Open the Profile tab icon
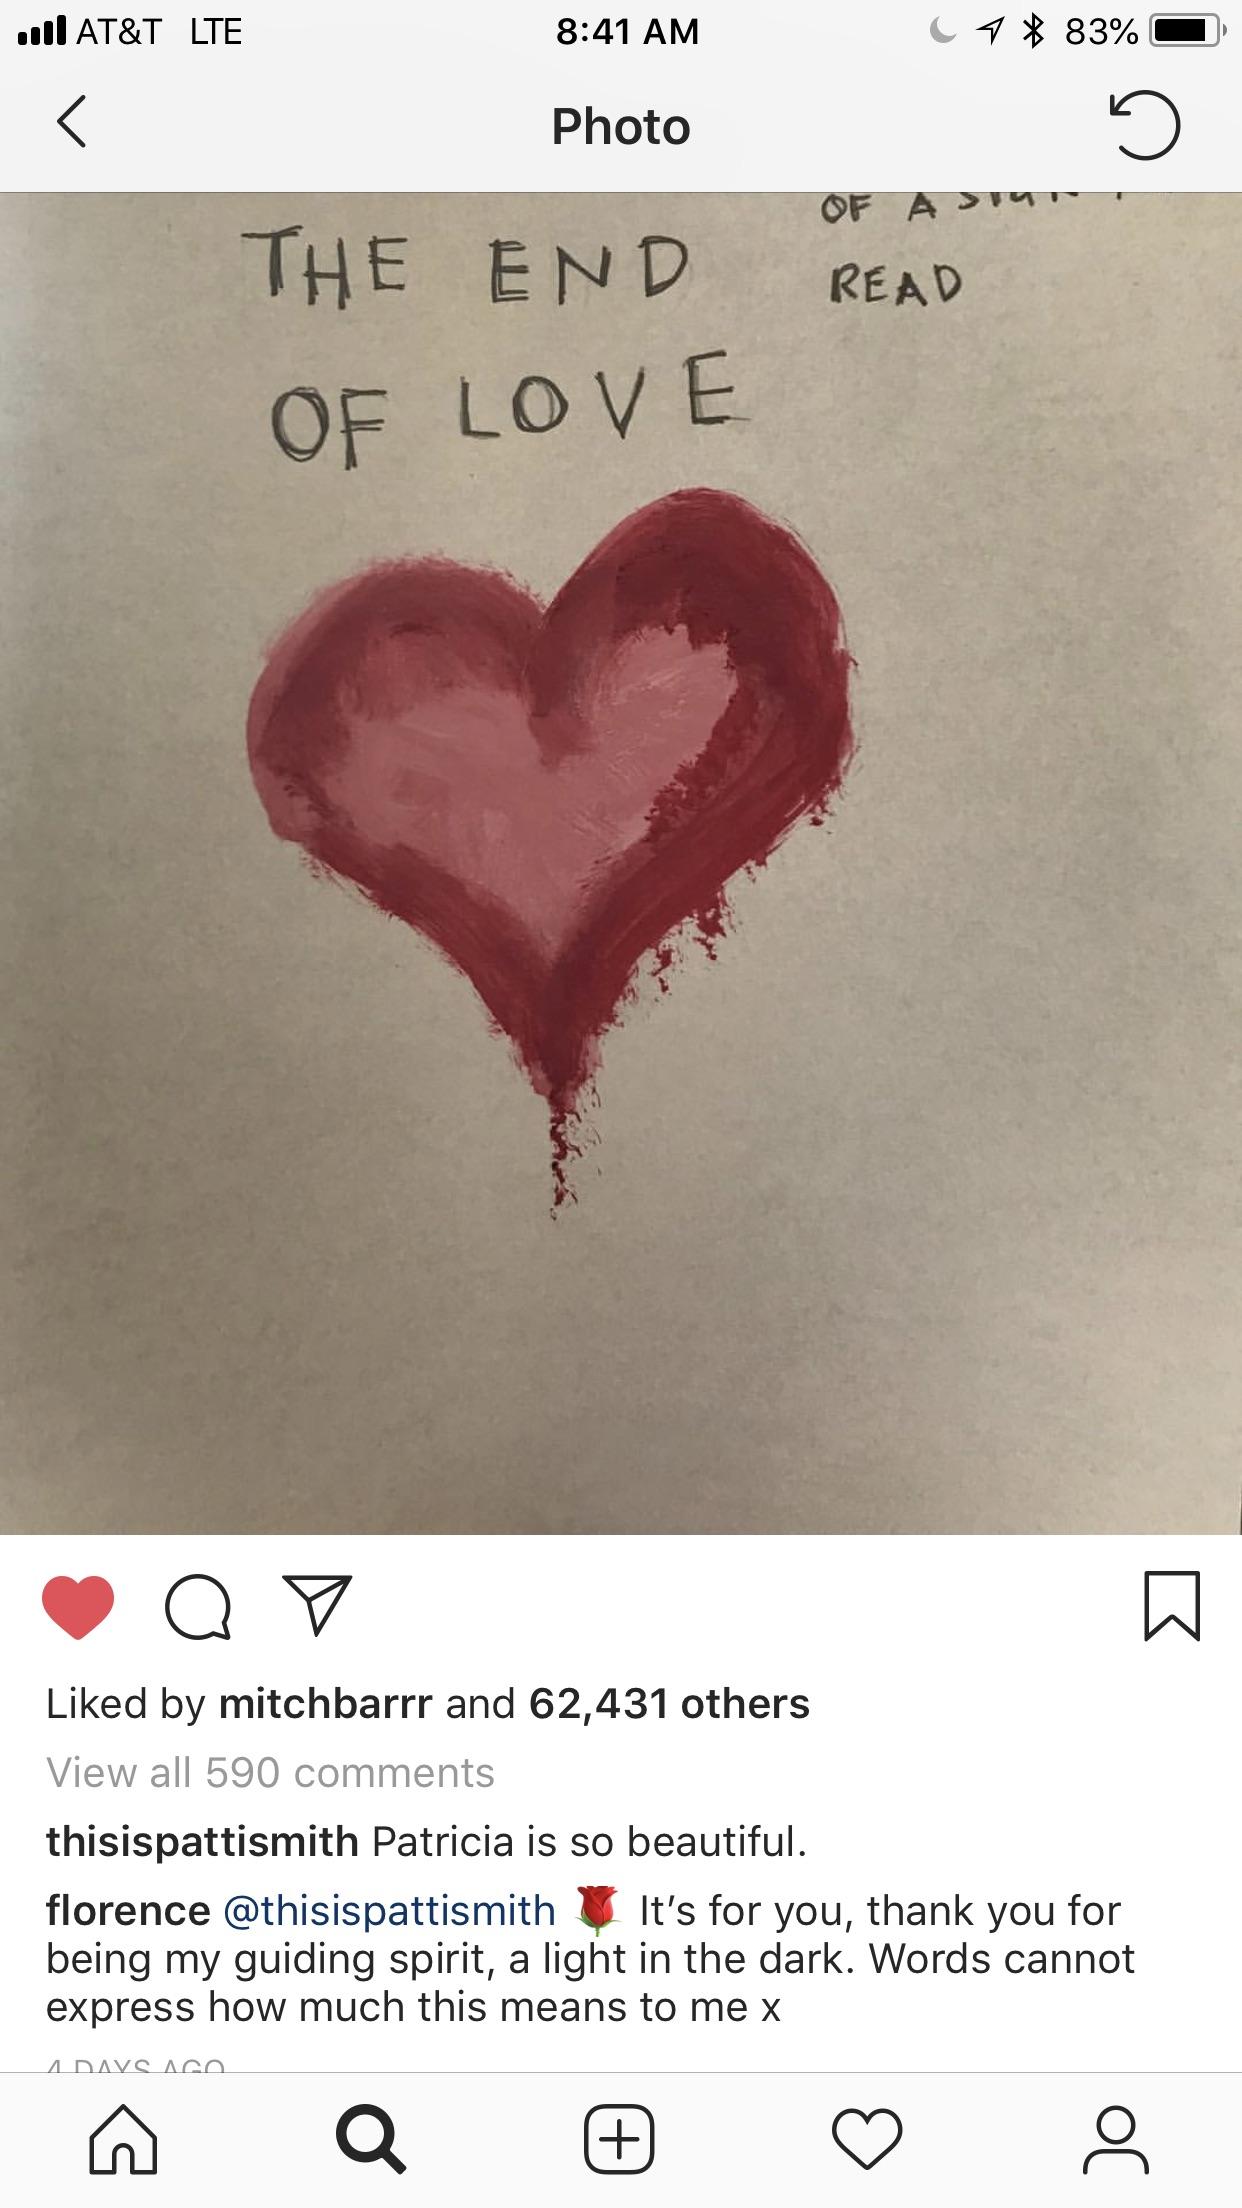Viewport: 1242px width, 2208px height. pyautogui.click(x=1116, y=2140)
